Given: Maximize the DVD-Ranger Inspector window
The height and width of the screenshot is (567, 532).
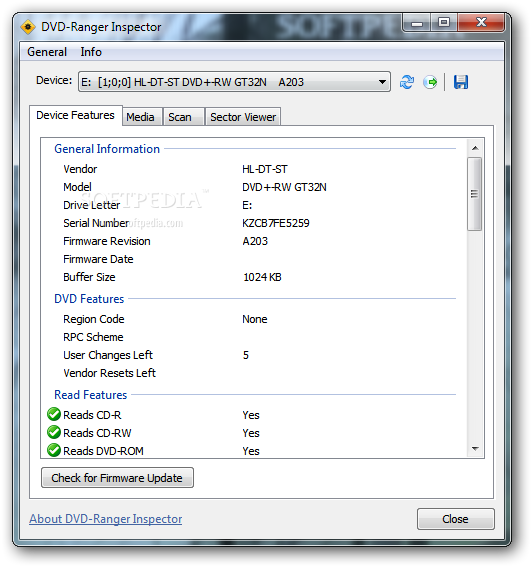Looking at the screenshot, I should [444, 22].
